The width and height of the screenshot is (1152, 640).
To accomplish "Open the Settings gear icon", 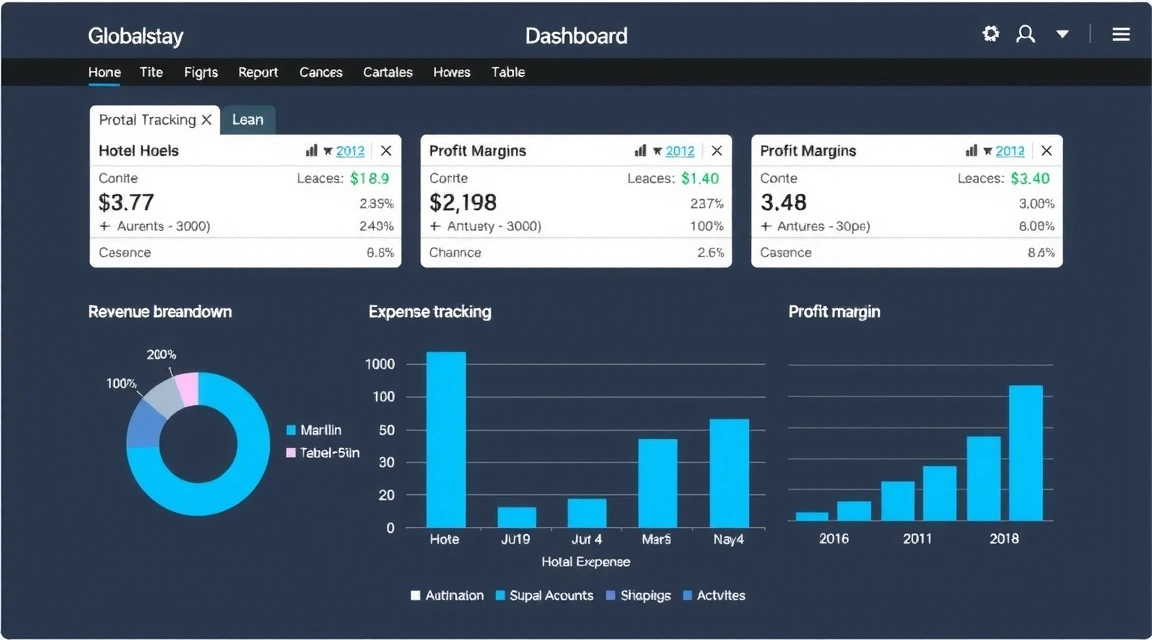I will pos(990,33).
